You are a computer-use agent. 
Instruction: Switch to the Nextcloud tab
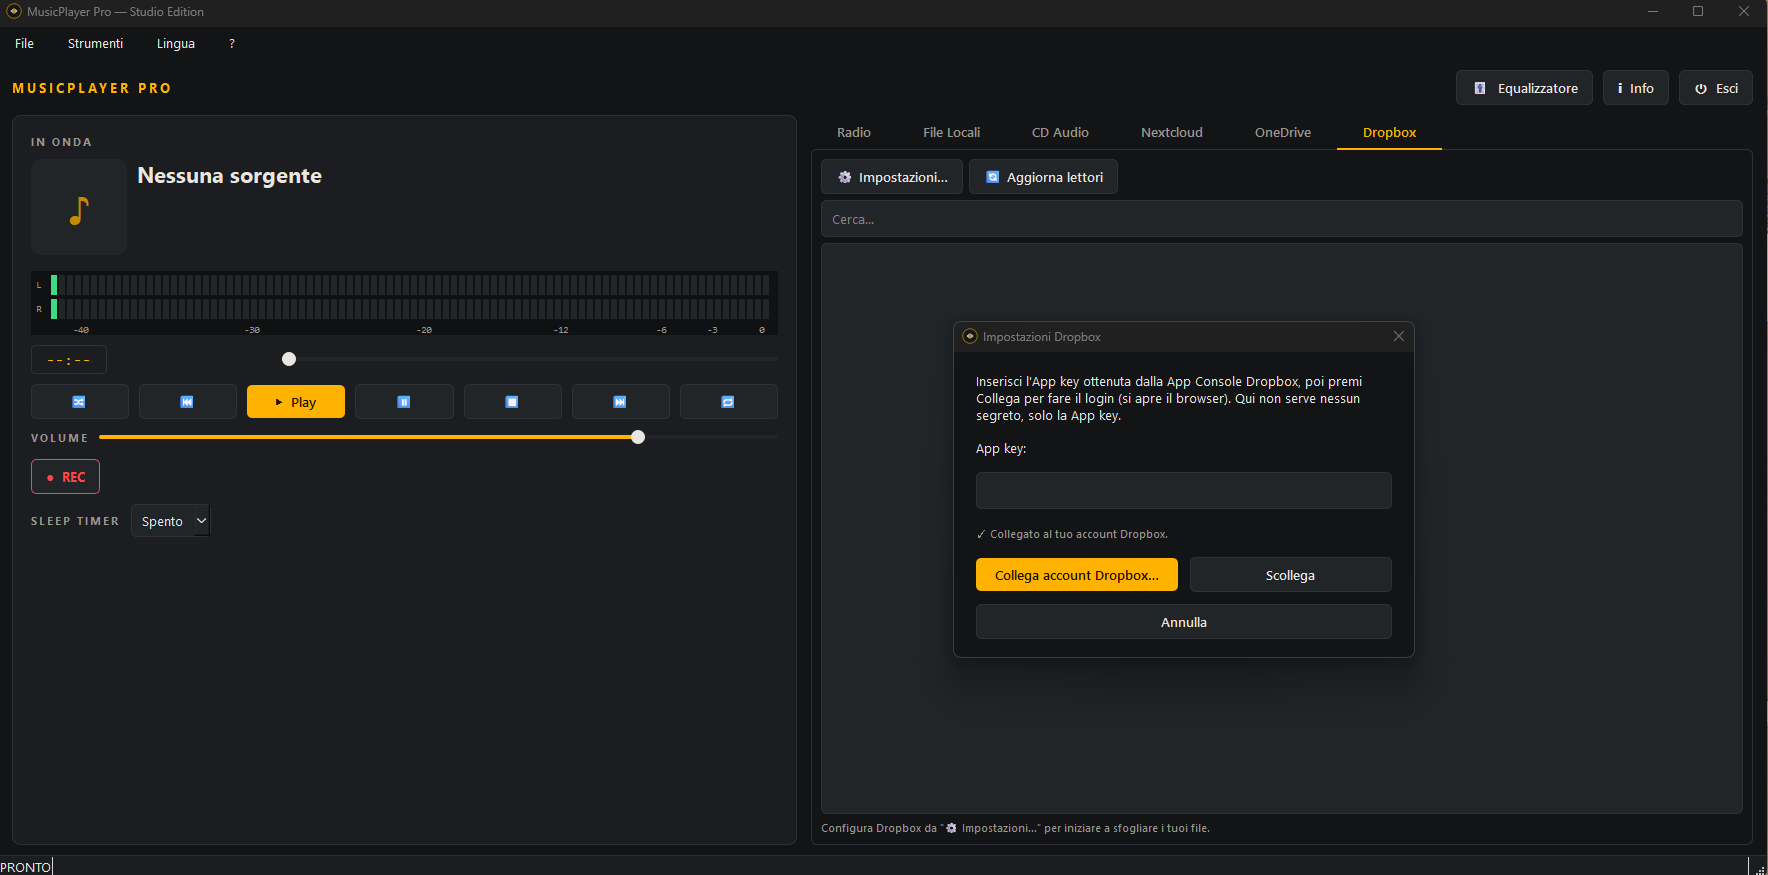(1172, 132)
